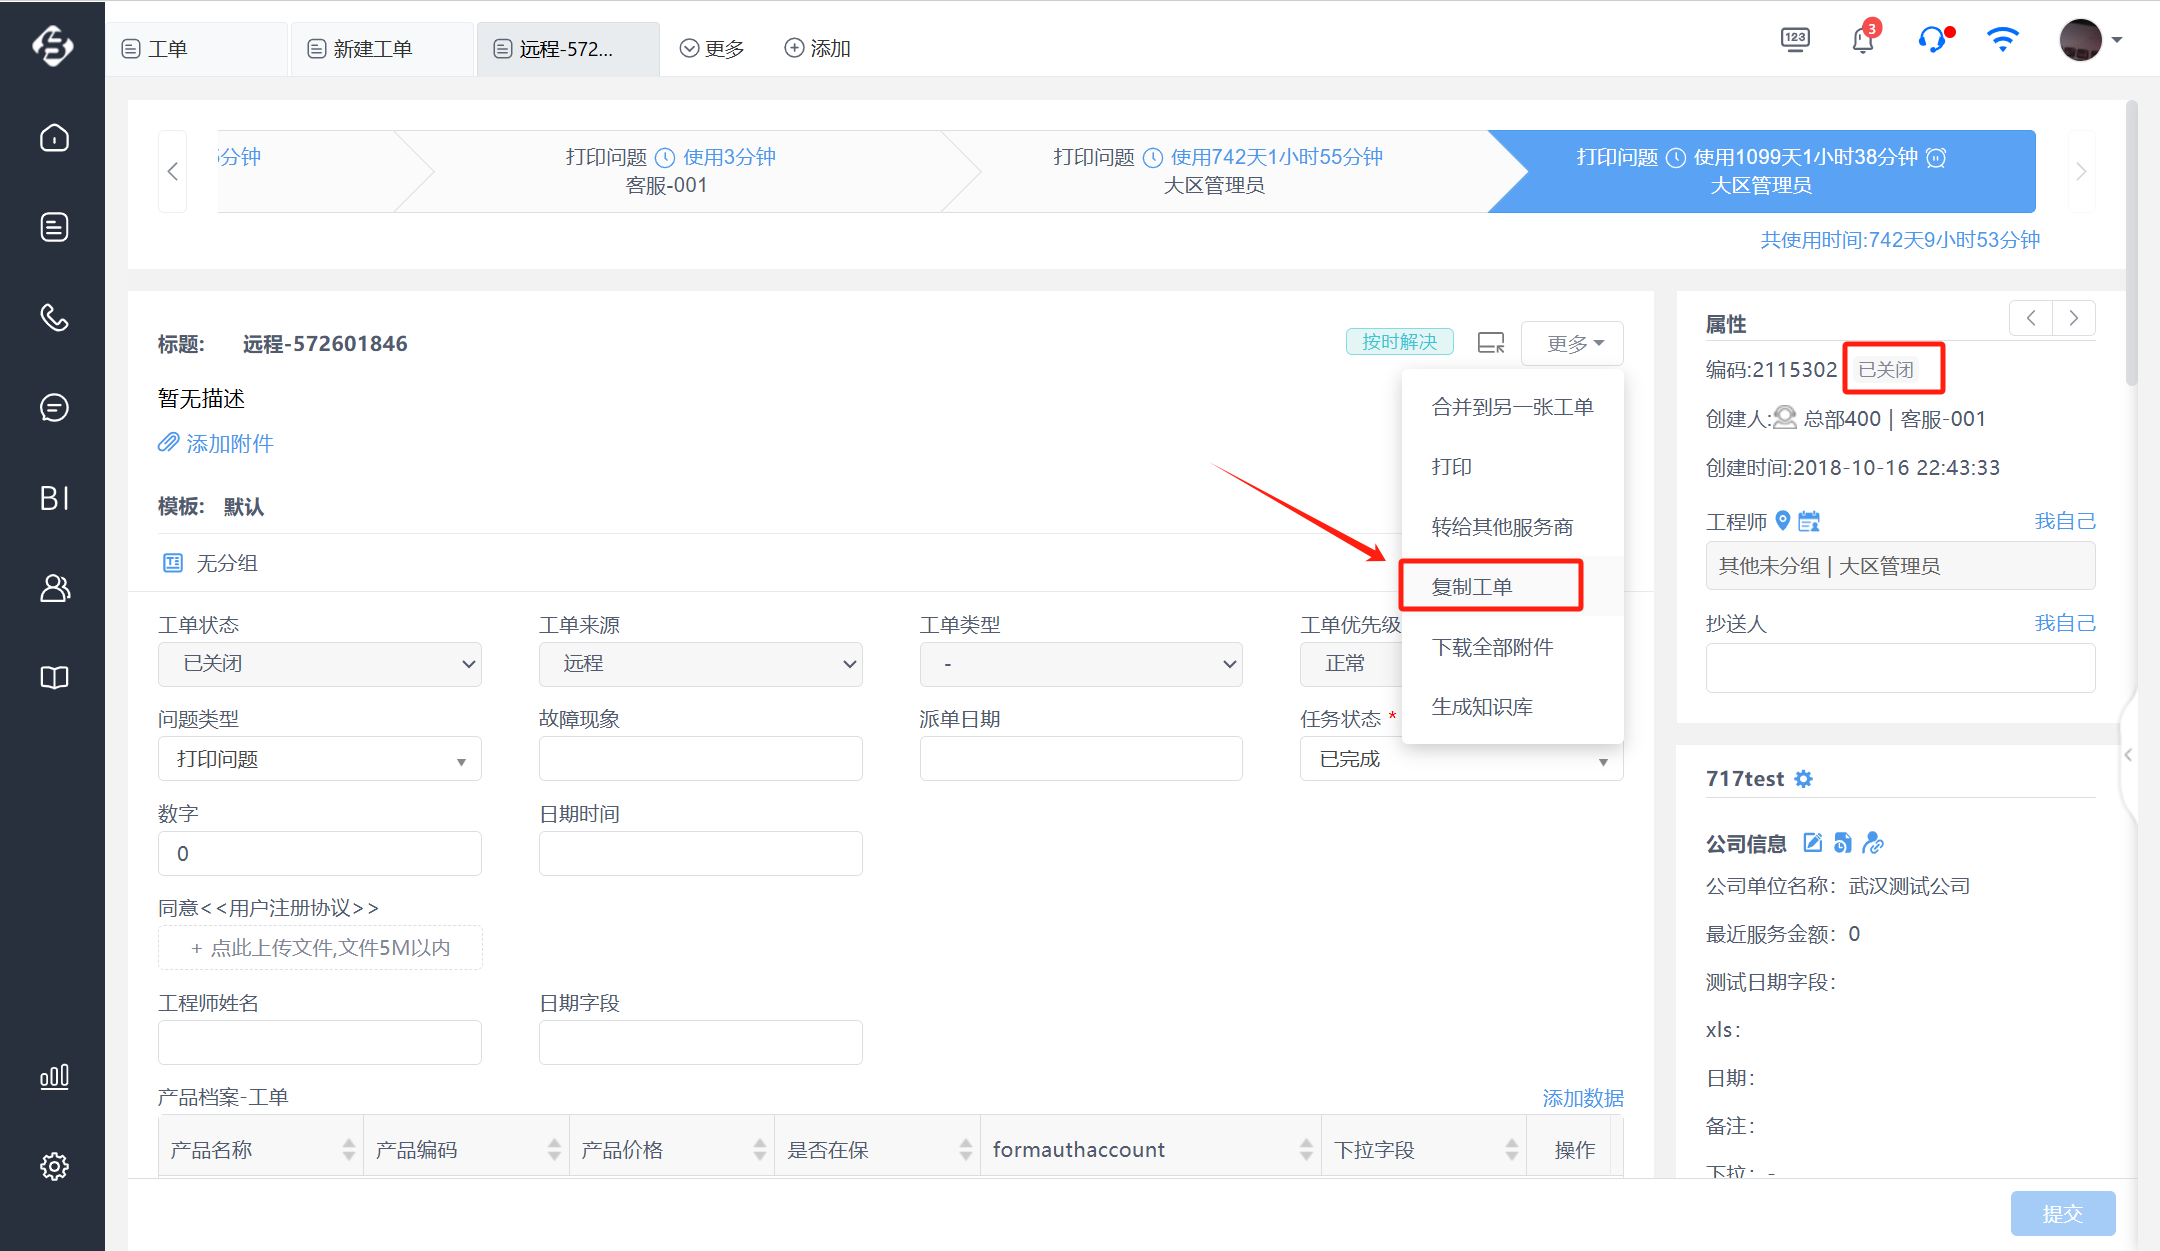Viewport: 2160px width, 1251px height.
Task: Expand the 工单状态 dropdown
Action: point(320,664)
